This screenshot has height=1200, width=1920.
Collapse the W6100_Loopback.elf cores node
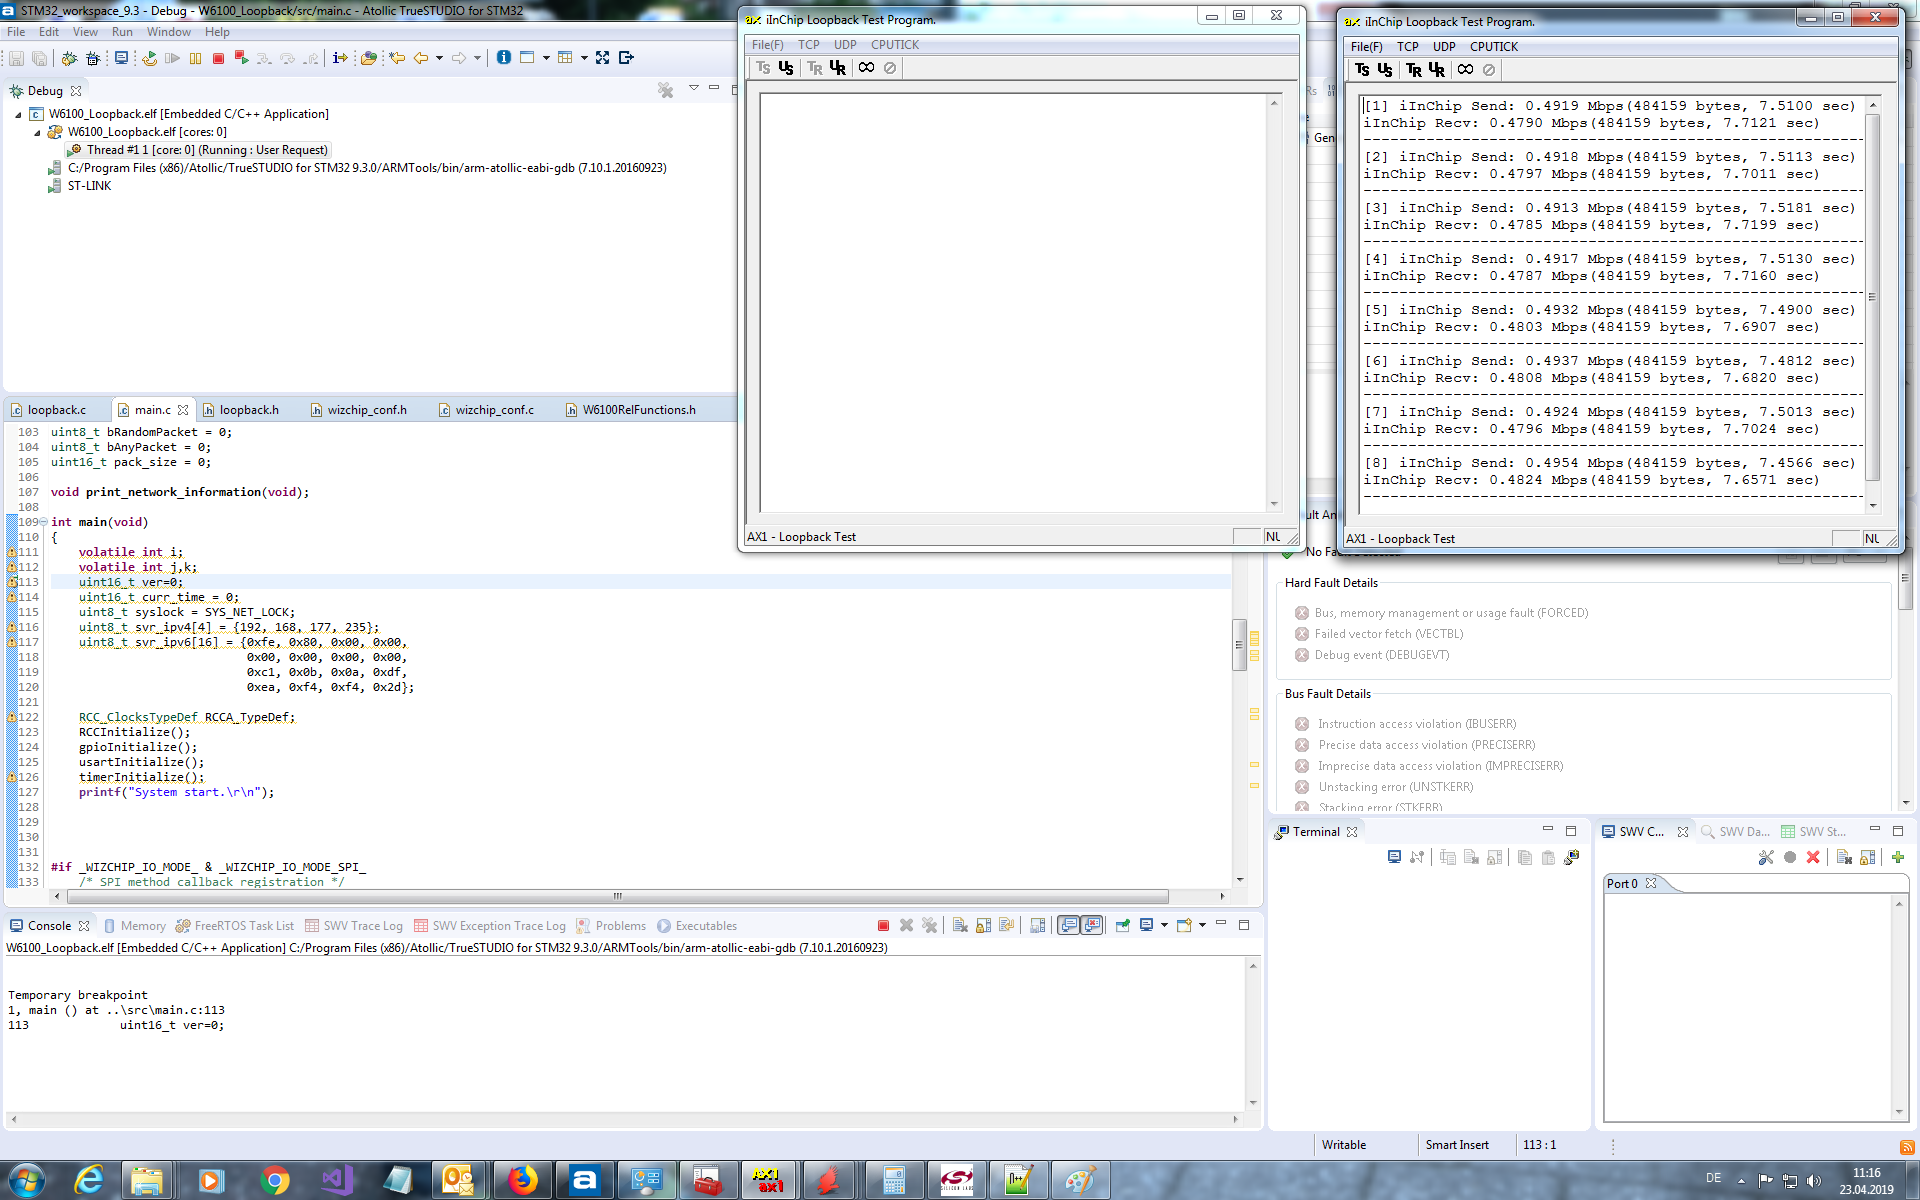tap(37, 132)
